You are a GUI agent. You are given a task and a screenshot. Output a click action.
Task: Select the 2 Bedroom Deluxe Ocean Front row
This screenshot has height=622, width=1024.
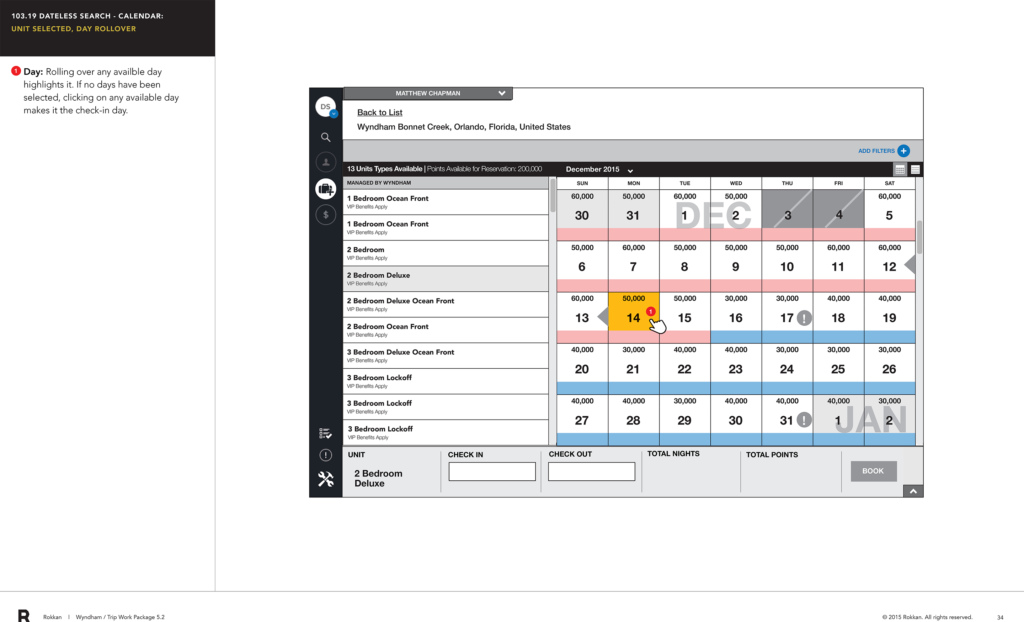click(x=445, y=304)
